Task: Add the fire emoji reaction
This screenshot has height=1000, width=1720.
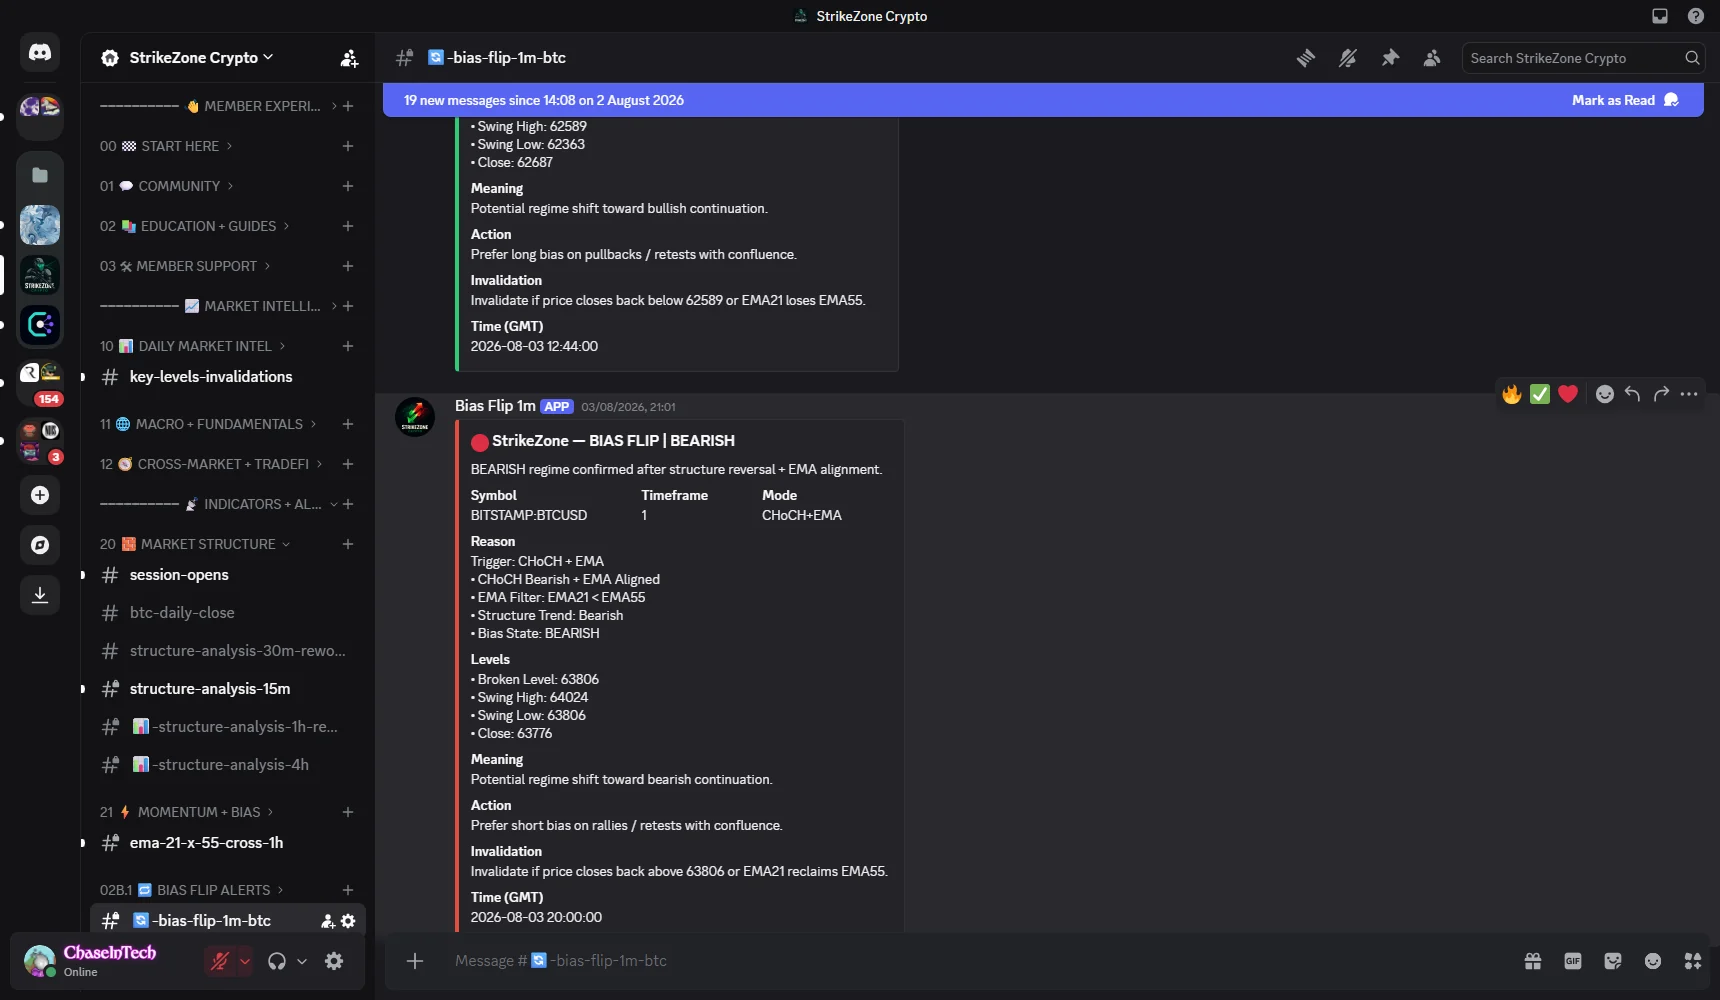Action: [x=1512, y=394]
